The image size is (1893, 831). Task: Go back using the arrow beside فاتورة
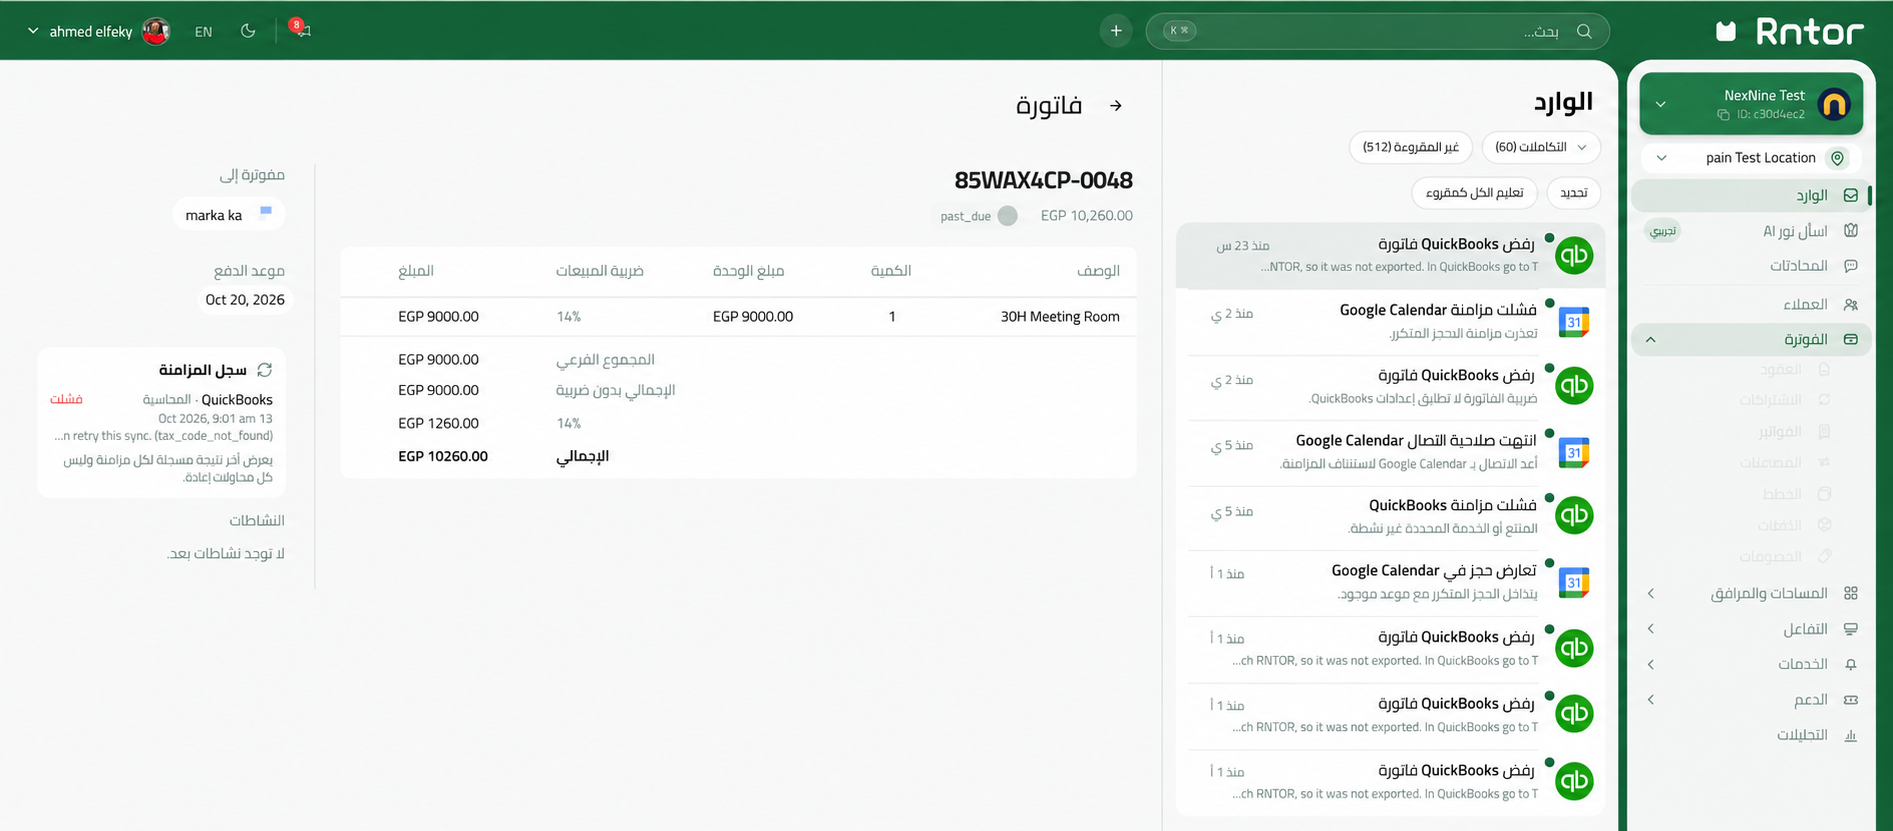[1116, 106]
